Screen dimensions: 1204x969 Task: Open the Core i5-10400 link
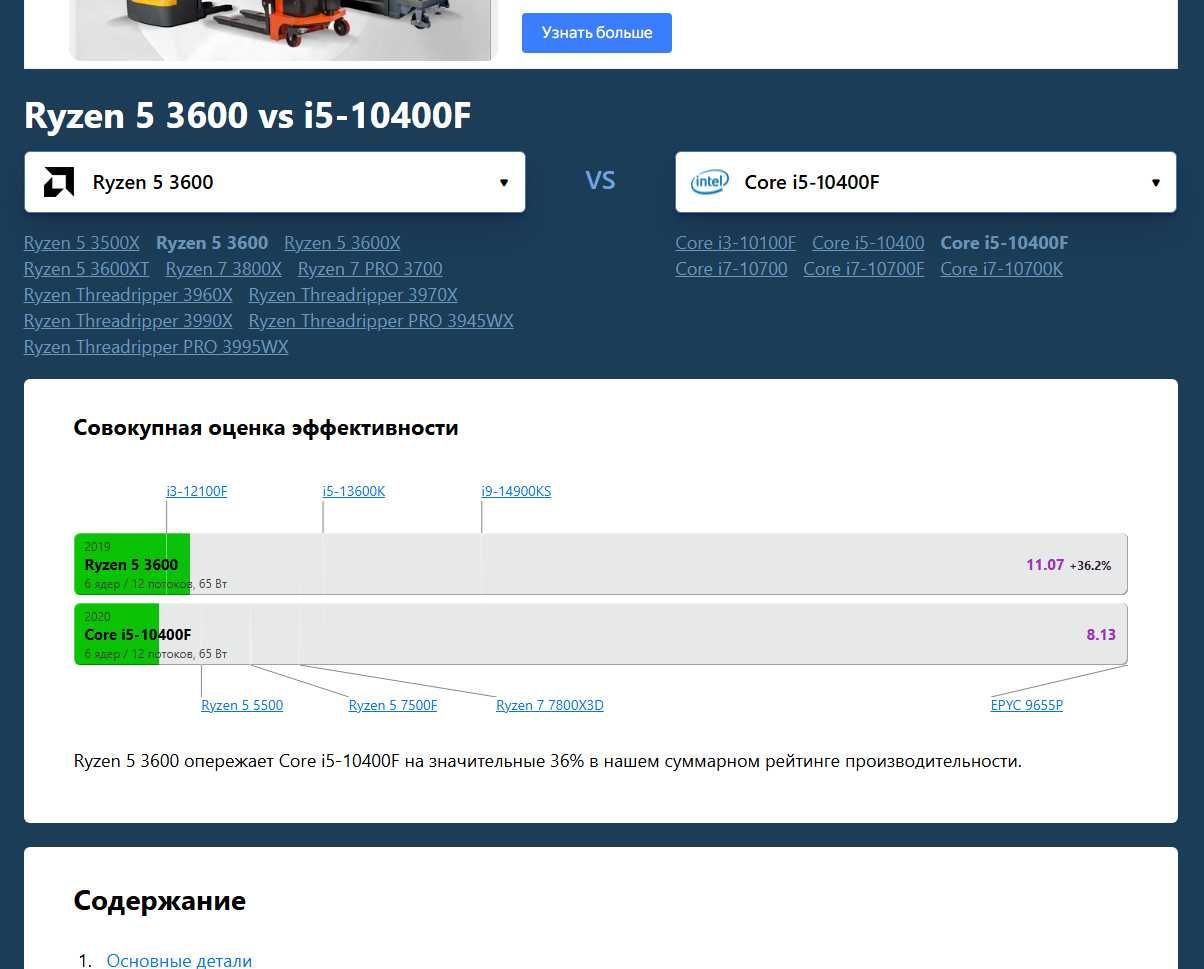(x=868, y=243)
